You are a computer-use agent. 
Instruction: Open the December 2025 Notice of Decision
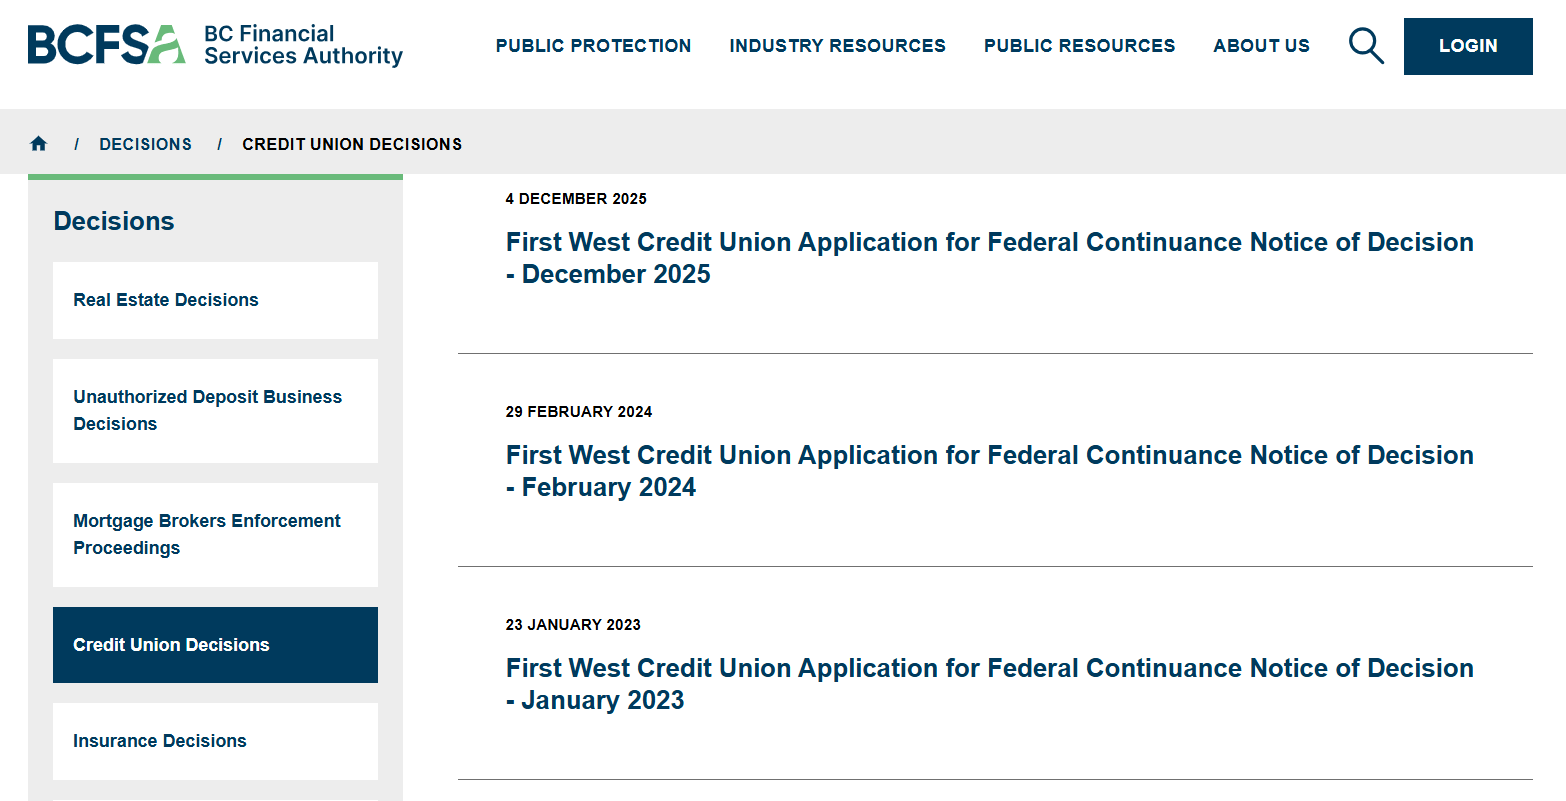pyautogui.click(x=989, y=258)
